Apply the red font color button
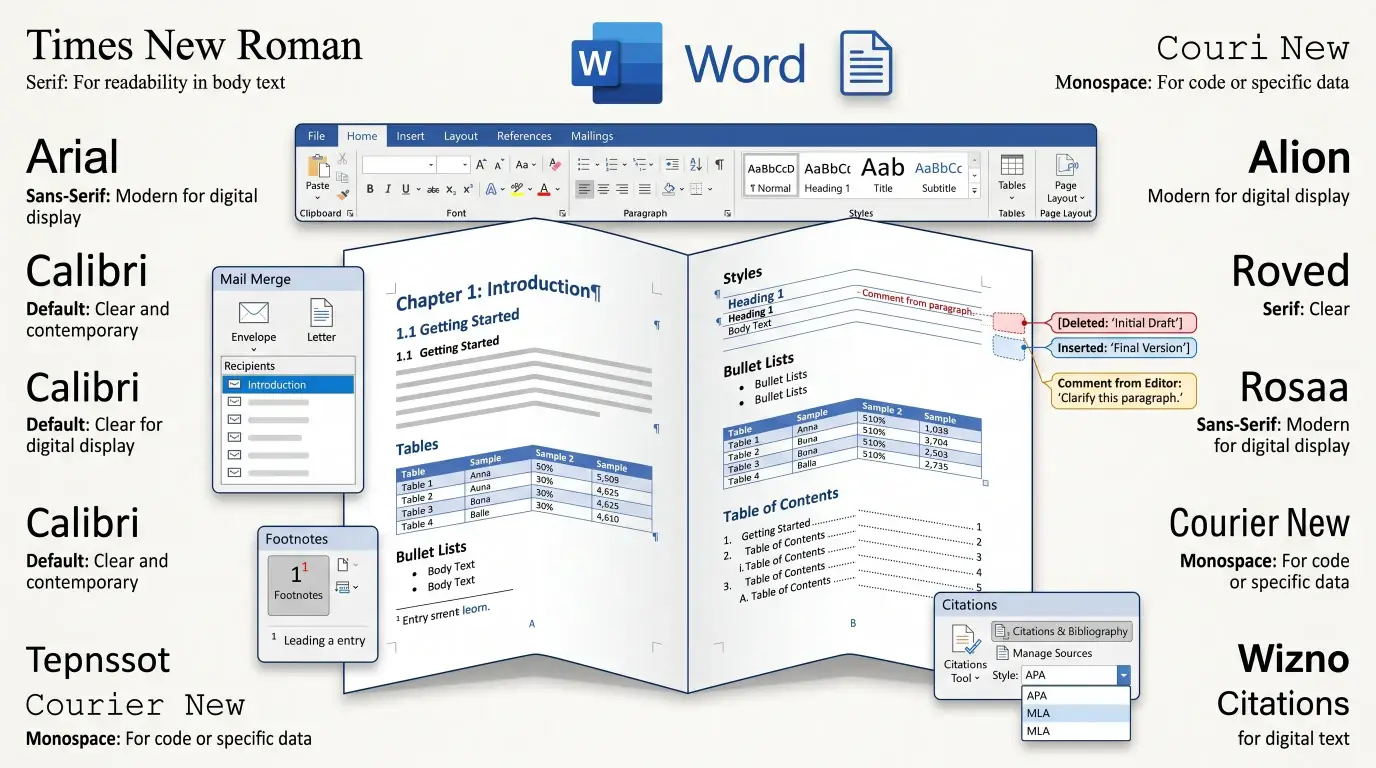1376x768 pixels. pos(544,189)
